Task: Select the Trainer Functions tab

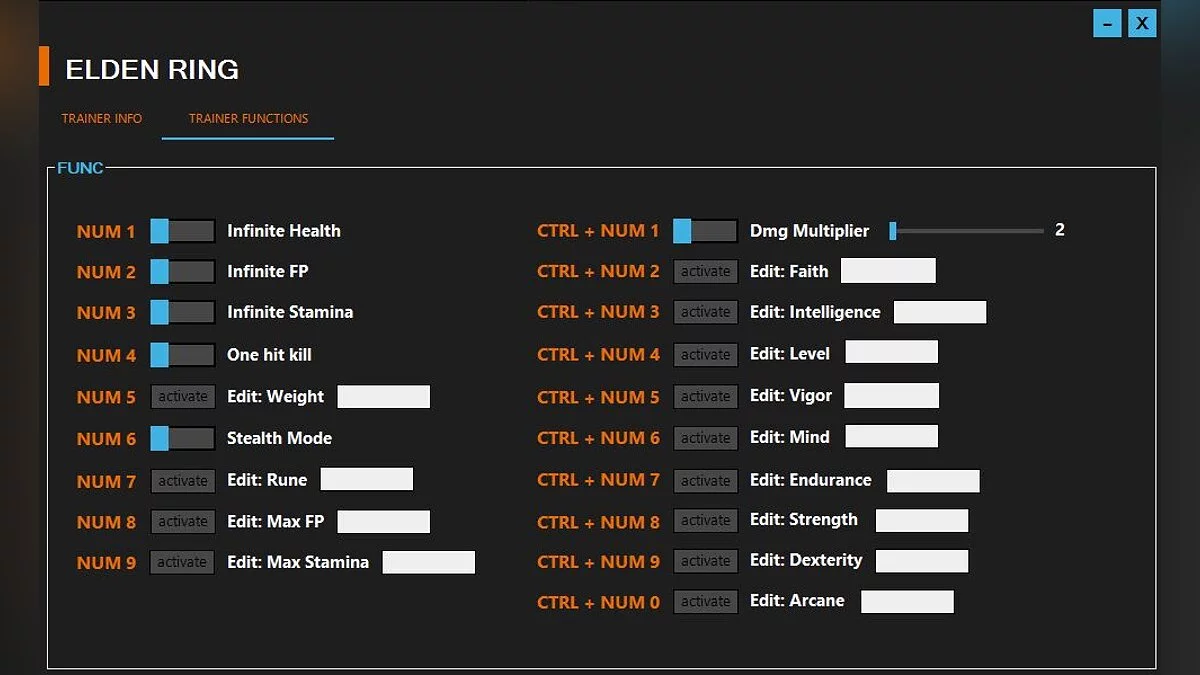Action: click(x=248, y=118)
